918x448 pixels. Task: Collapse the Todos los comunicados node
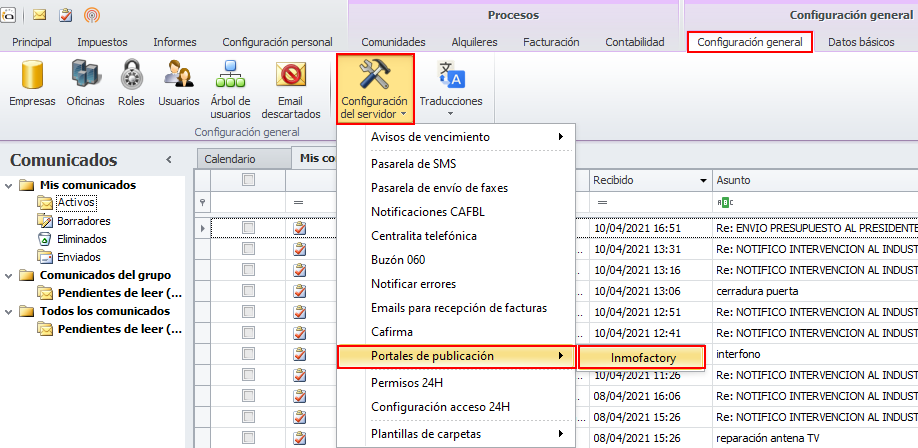coord(8,312)
